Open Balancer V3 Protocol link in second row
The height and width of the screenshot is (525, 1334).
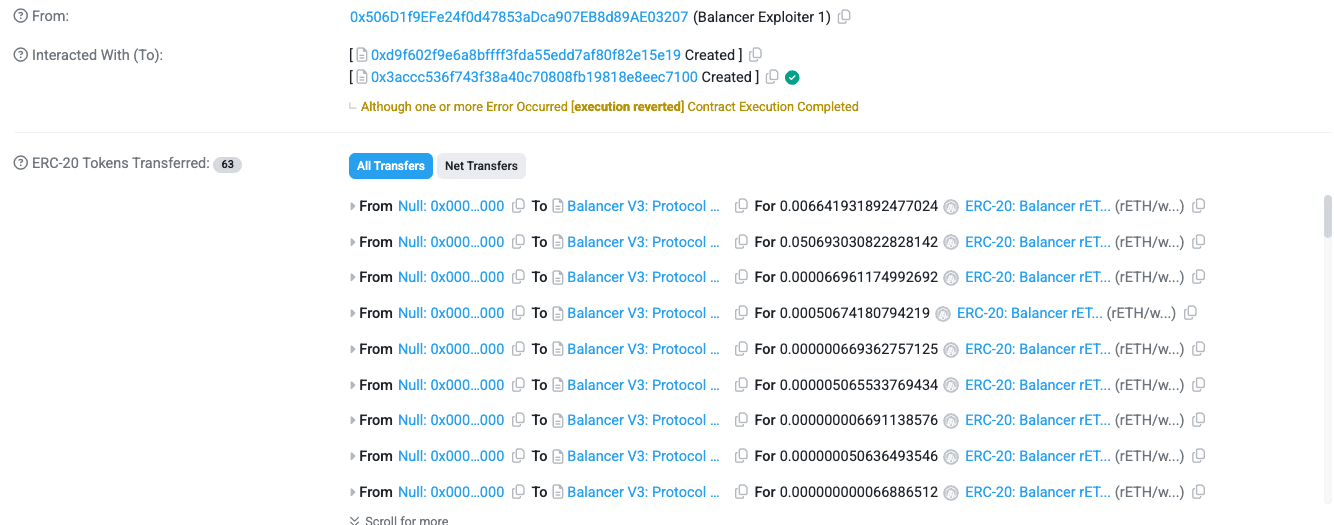tap(643, 242)
